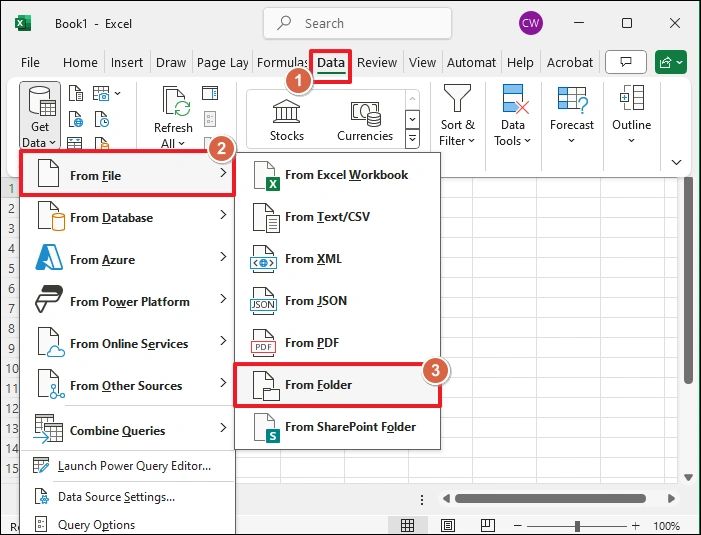This screenshot has width=701, height=535.
Task: Switch to Page Layout view icon
Action: click(448, 525)
